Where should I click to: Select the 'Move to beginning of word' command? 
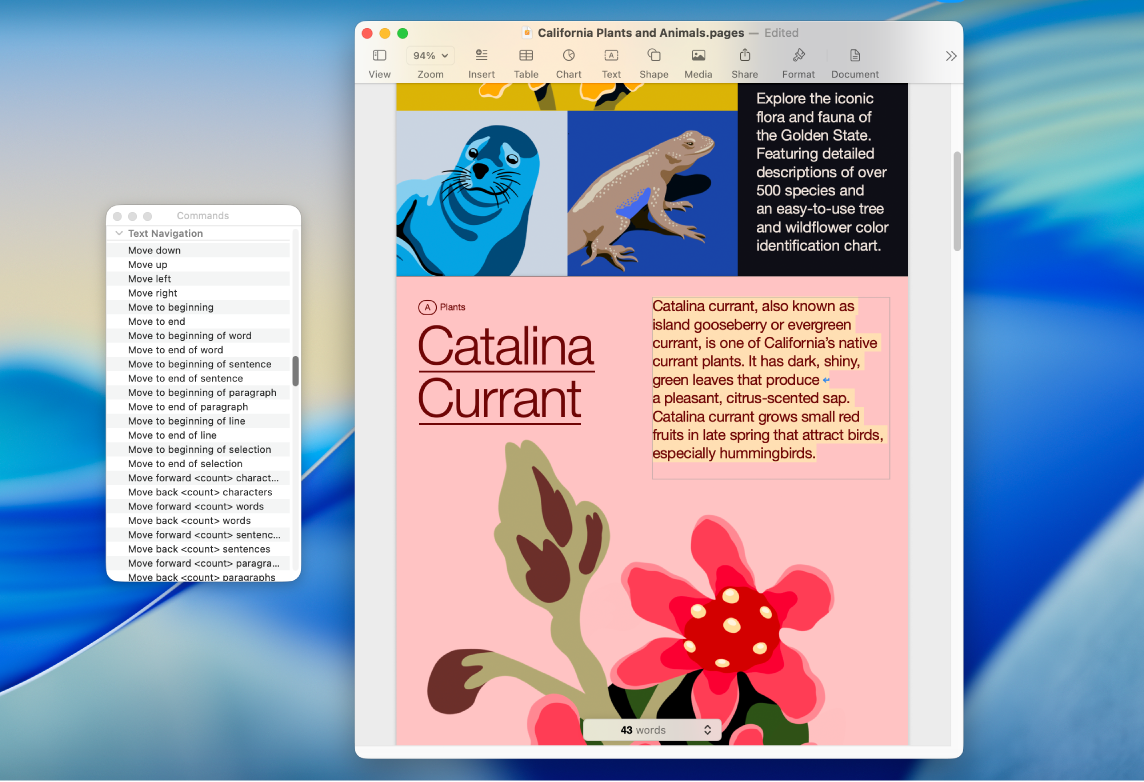pos(189,336)
